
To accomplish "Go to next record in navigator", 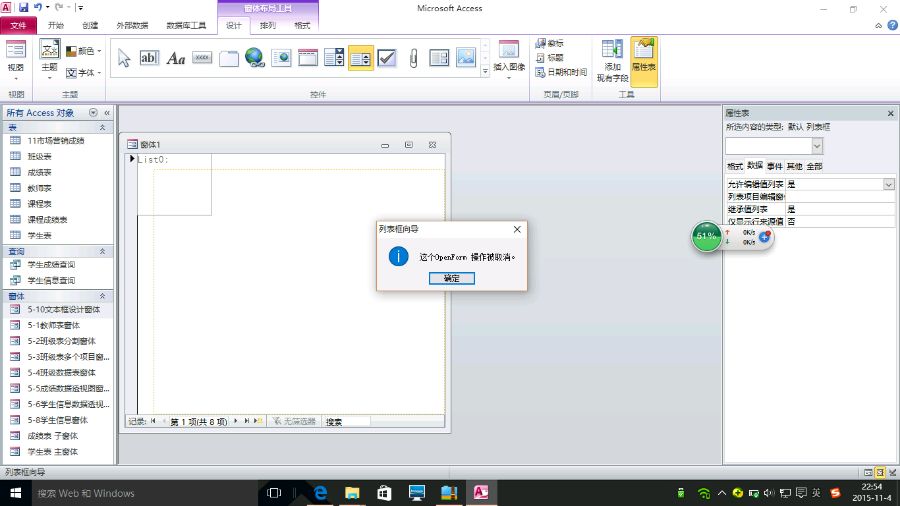I will (x=235, y=421).
